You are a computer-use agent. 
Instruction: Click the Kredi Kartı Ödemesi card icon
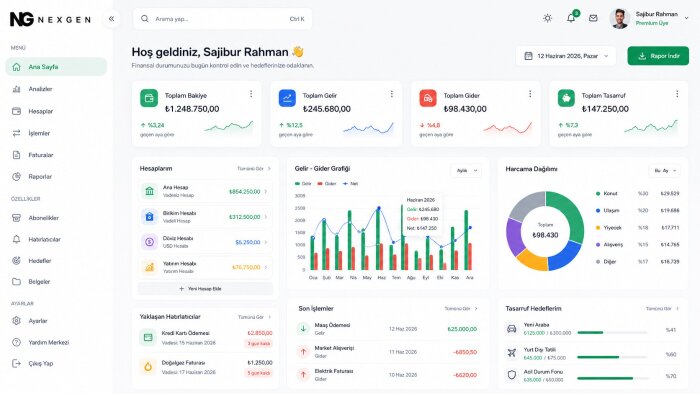[148, 338]
